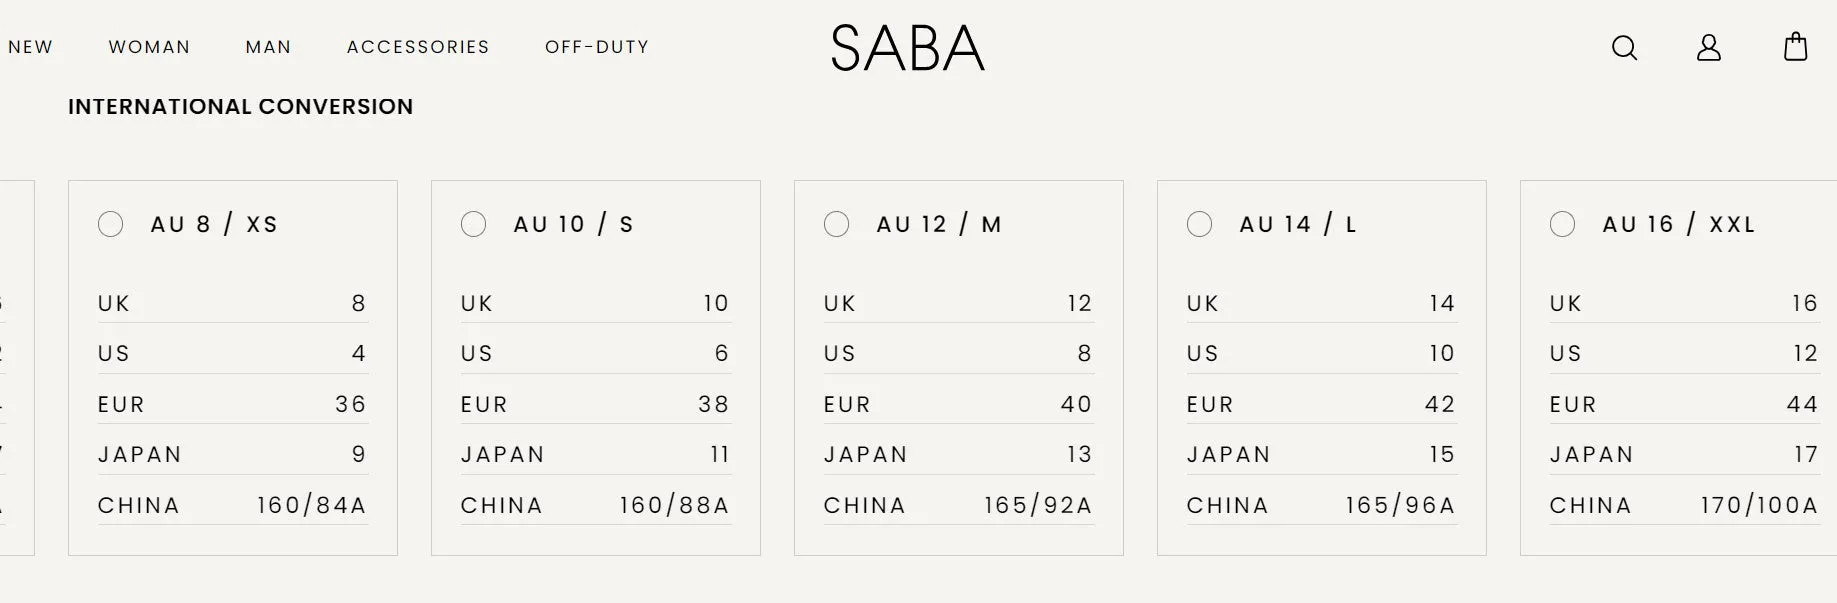1837x603 pixels.
Task: Open the WOMAN menu
Action: (149, 47)
